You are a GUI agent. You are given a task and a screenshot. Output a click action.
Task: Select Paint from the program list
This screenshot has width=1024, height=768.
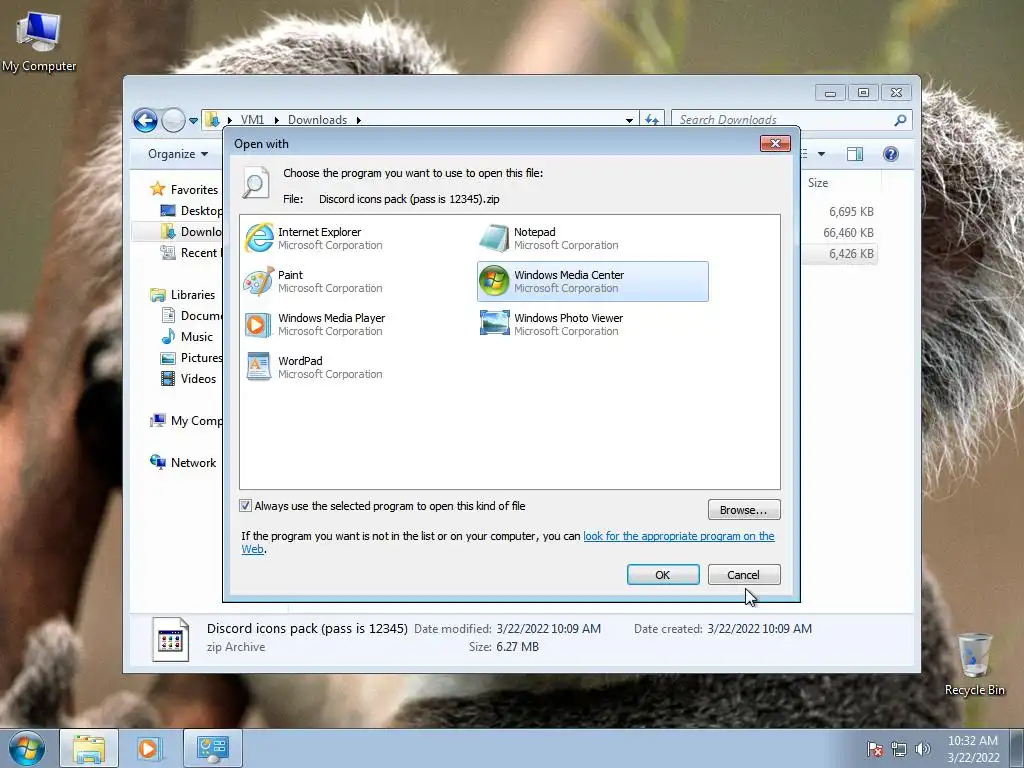pos(313,281)
